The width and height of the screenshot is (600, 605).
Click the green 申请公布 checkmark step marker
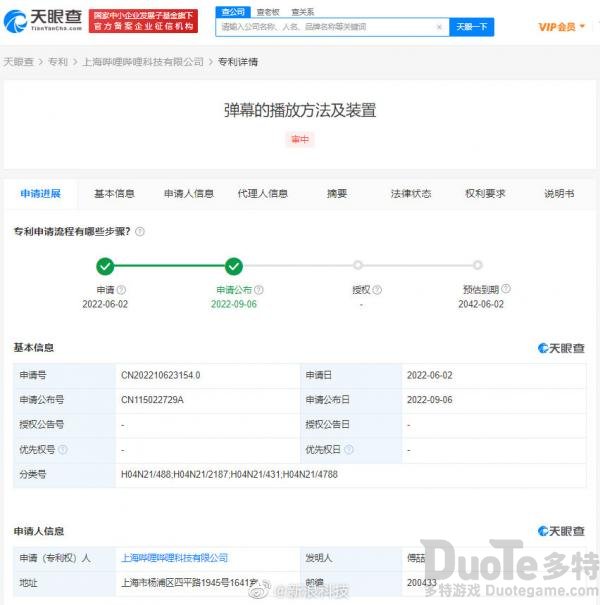point(234,266)
